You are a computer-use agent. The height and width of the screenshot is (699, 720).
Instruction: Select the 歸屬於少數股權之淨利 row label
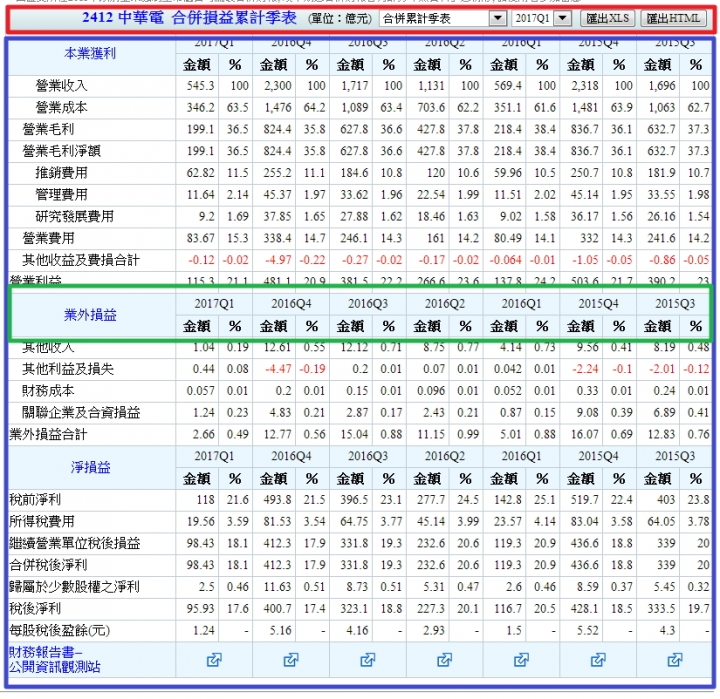tap(74, 587)
